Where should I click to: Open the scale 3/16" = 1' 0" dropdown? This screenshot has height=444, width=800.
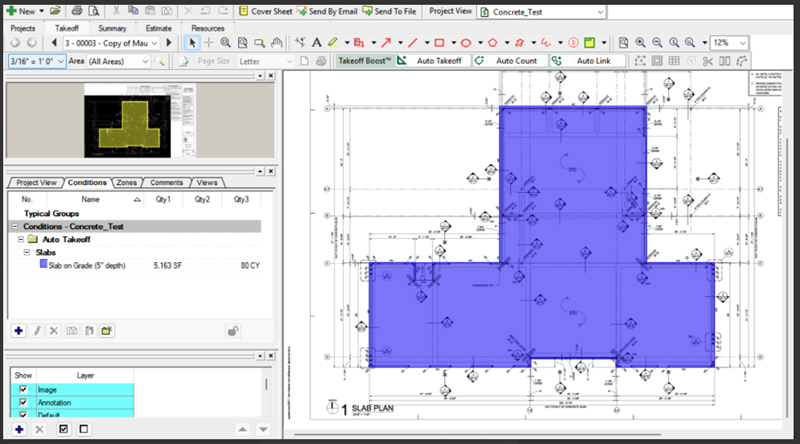click(60, 61)
